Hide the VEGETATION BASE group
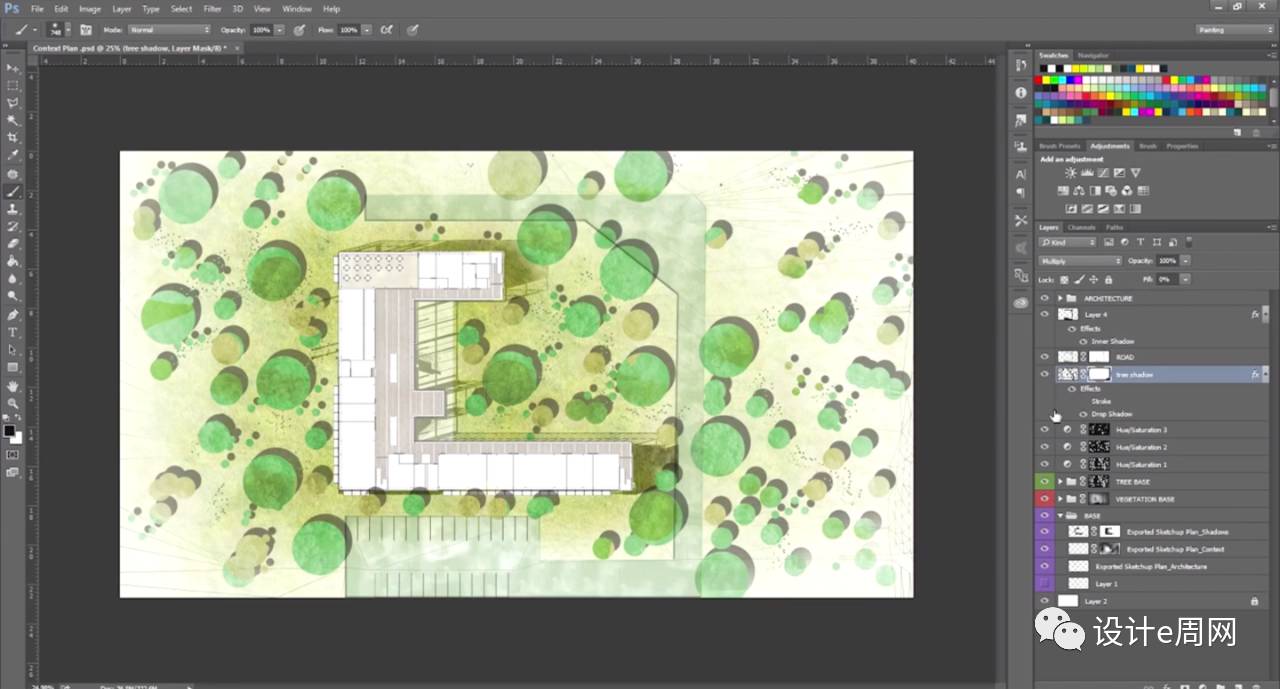Viewport: 1280px width, 689px height. coord(1045,498)
